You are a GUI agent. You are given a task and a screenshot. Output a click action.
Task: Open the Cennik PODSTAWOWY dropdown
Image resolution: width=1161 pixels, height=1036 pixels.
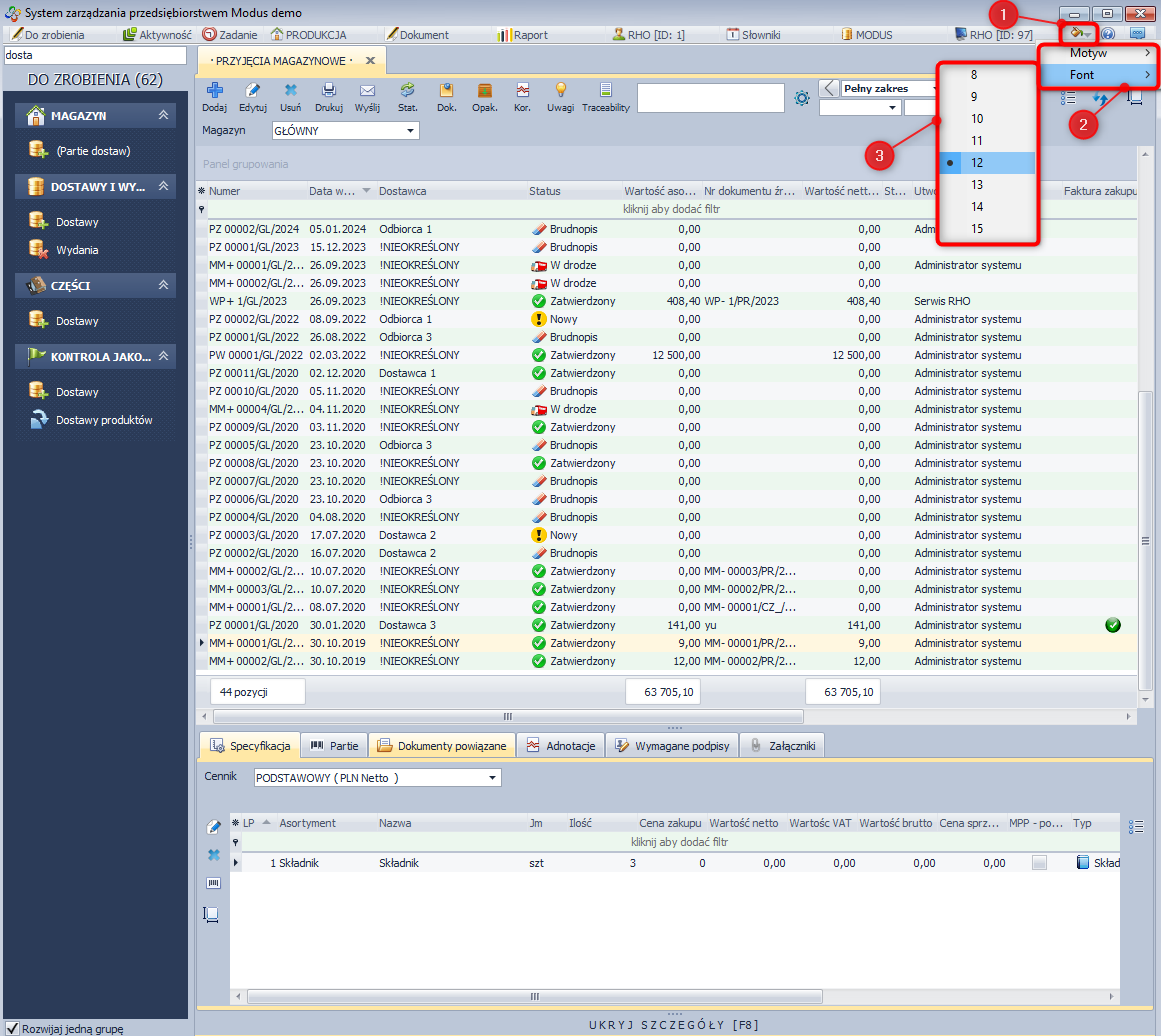(x=377, y=777)
